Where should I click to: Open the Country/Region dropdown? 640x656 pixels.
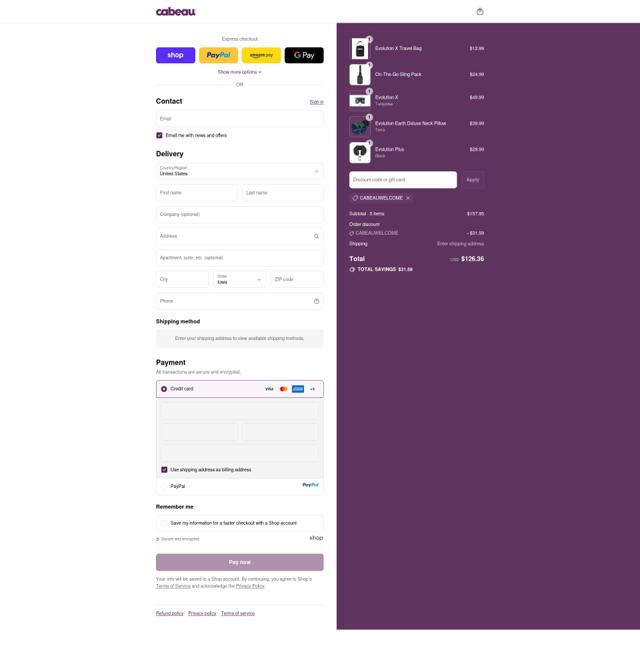(240, 171)
